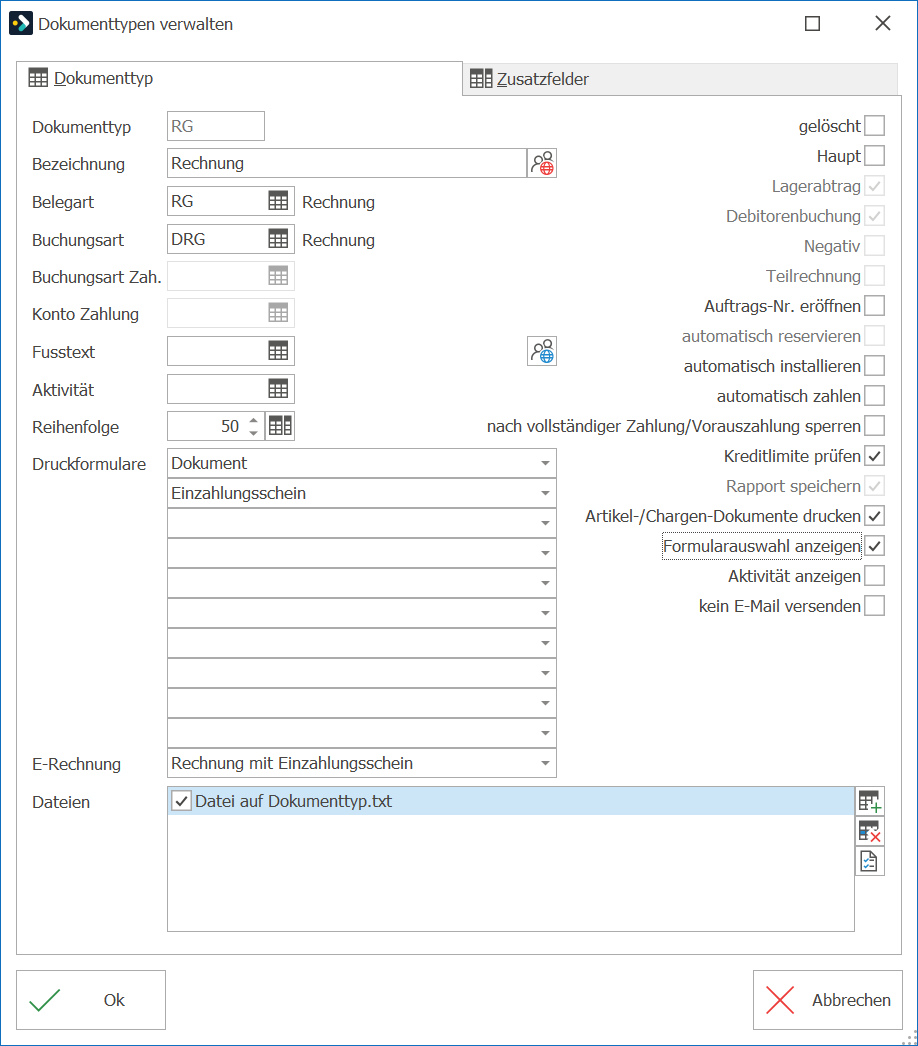918x1046 pixels.
Task: Maximize the Dokumenttypen verwalten window
Action: click(x=813, y=24)
